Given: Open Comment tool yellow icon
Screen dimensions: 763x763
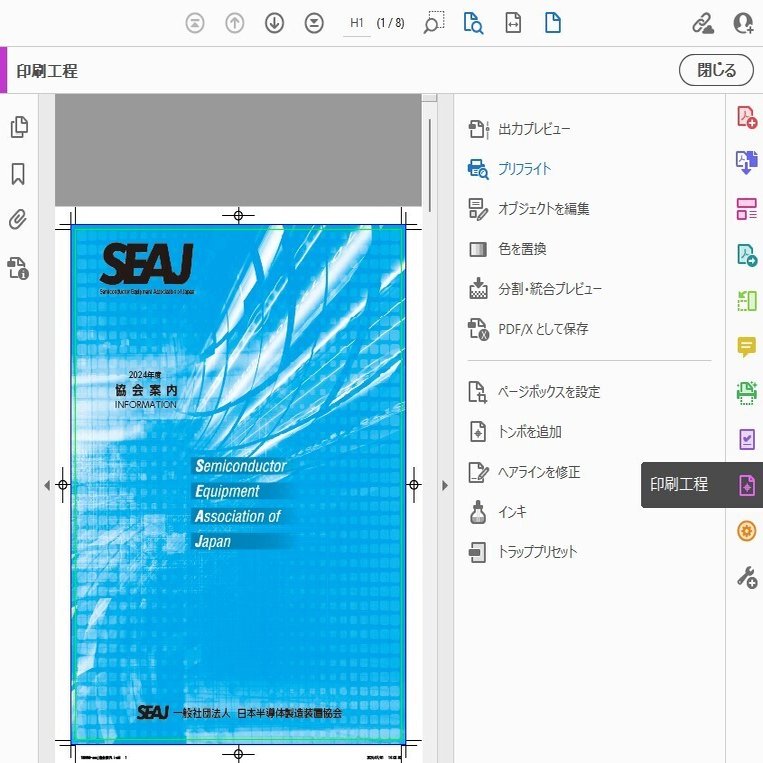Looking at the screenshot, I should tap(747, 347).
